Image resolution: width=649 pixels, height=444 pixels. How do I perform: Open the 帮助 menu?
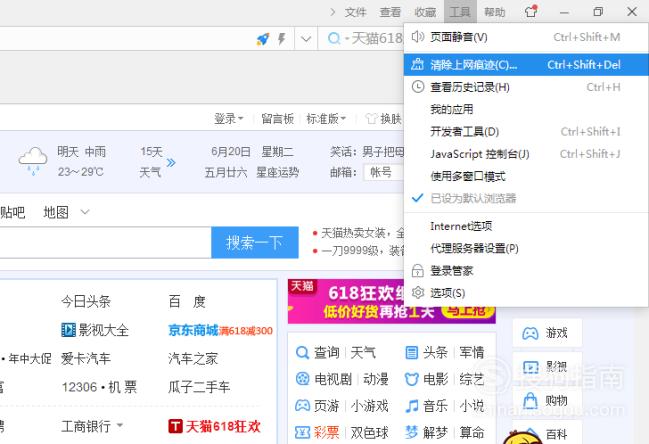click(495, 12)
